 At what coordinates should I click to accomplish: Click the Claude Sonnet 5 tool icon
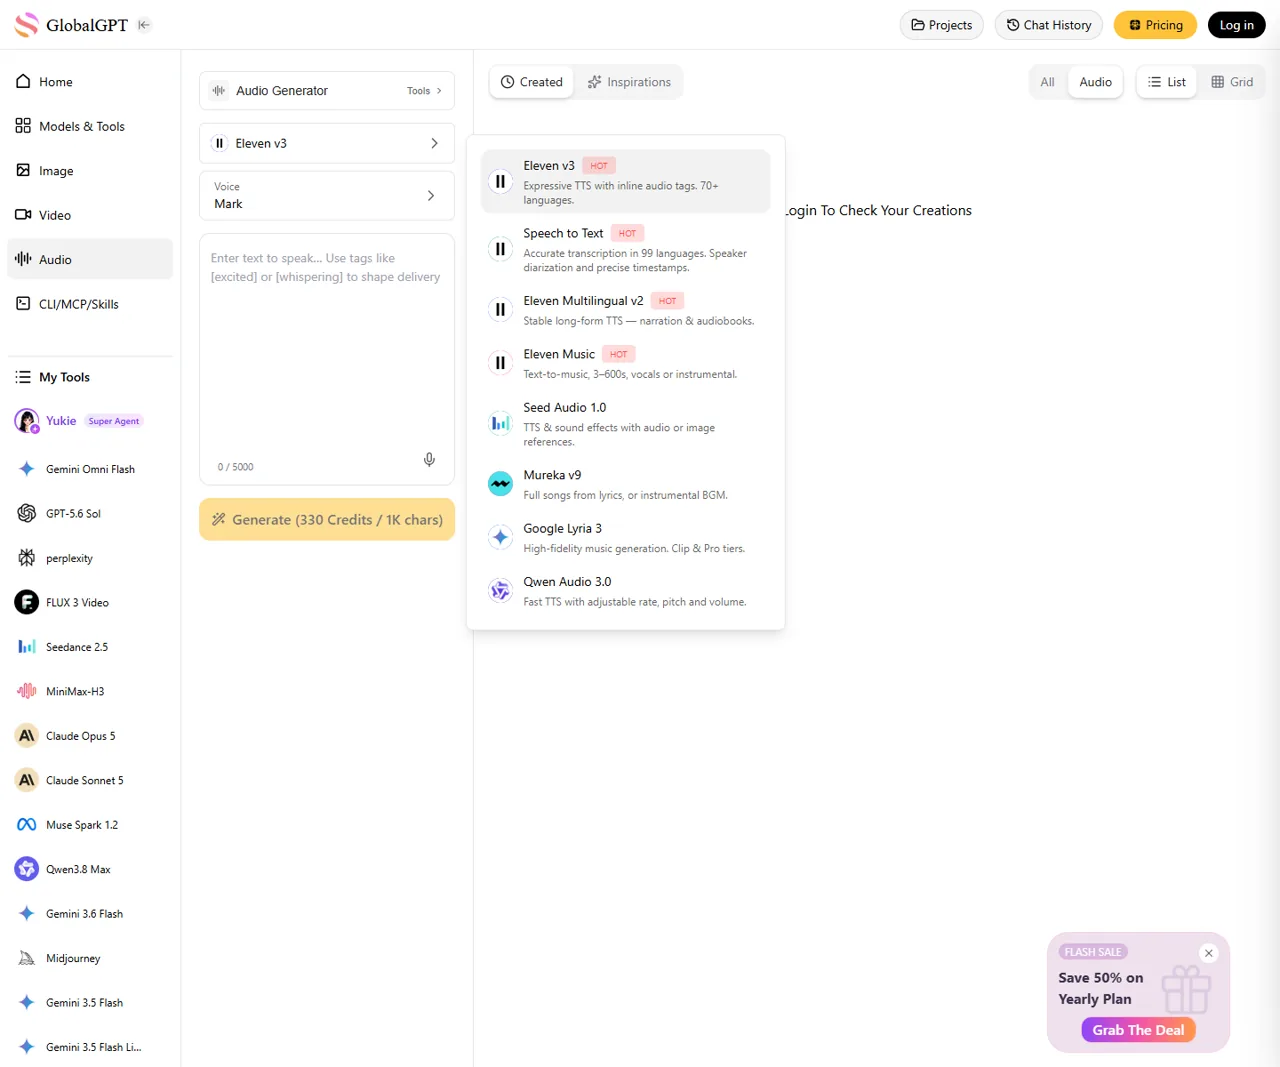pyautogui.click(x=27, y=780)
